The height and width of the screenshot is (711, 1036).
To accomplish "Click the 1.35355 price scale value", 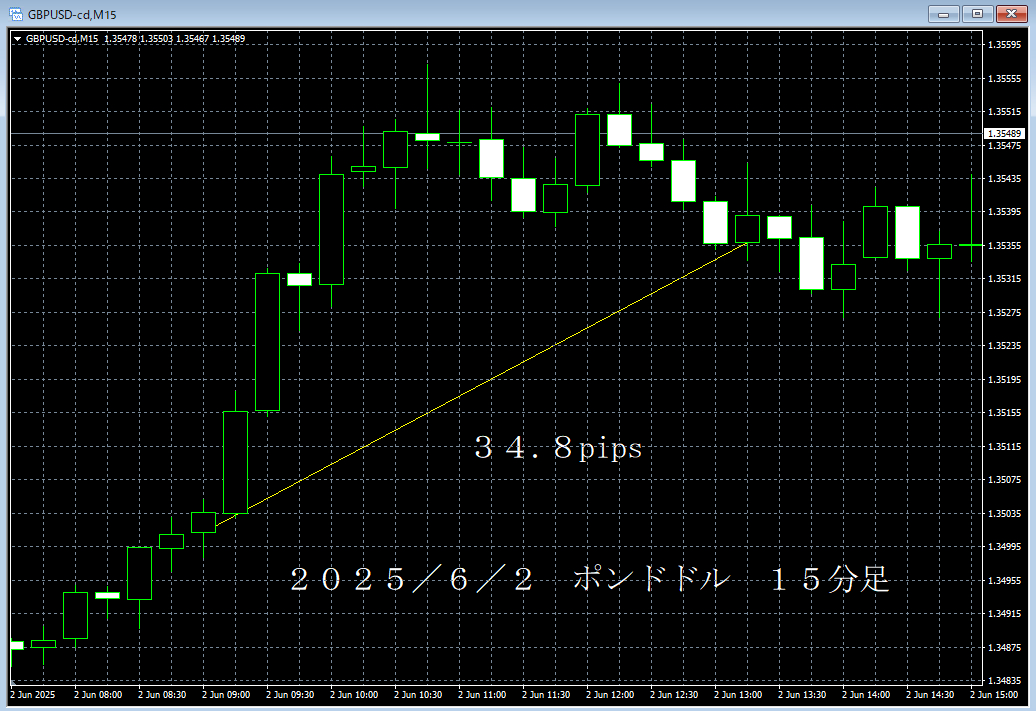I will click(x=1004, y=245).
